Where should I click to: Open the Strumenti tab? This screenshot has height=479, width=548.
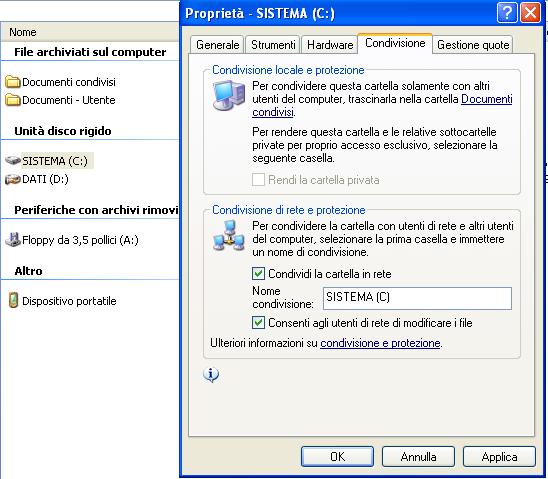[273, 45]
